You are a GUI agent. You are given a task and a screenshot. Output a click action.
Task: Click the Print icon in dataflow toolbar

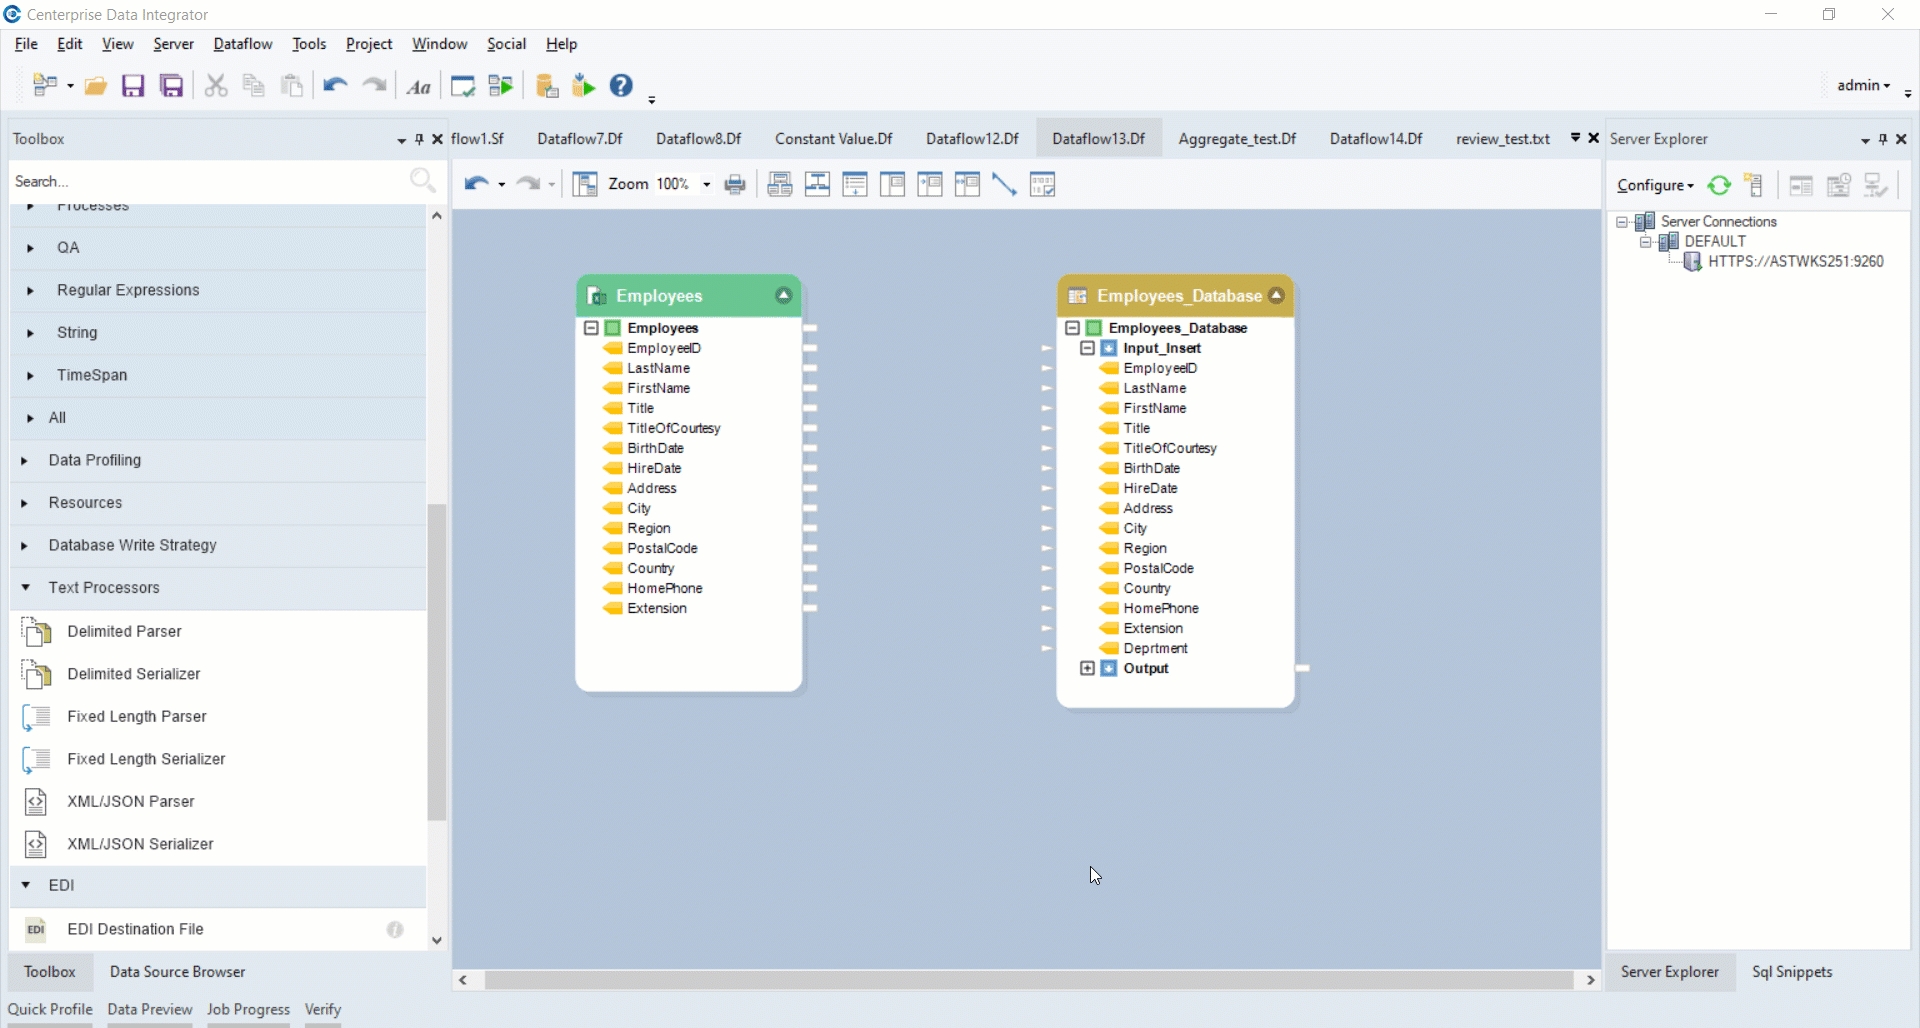click(x=735, y=185)
